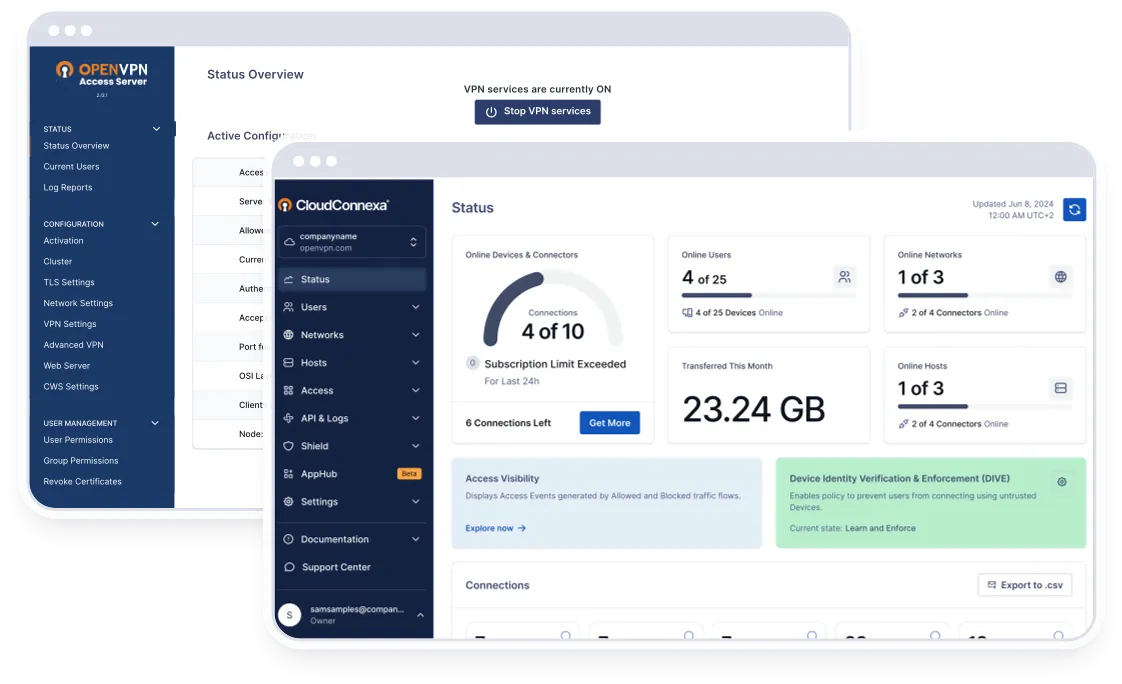Expand the Networks menu chevron
Screen dimensions: 1122x684
coord(416,335)
